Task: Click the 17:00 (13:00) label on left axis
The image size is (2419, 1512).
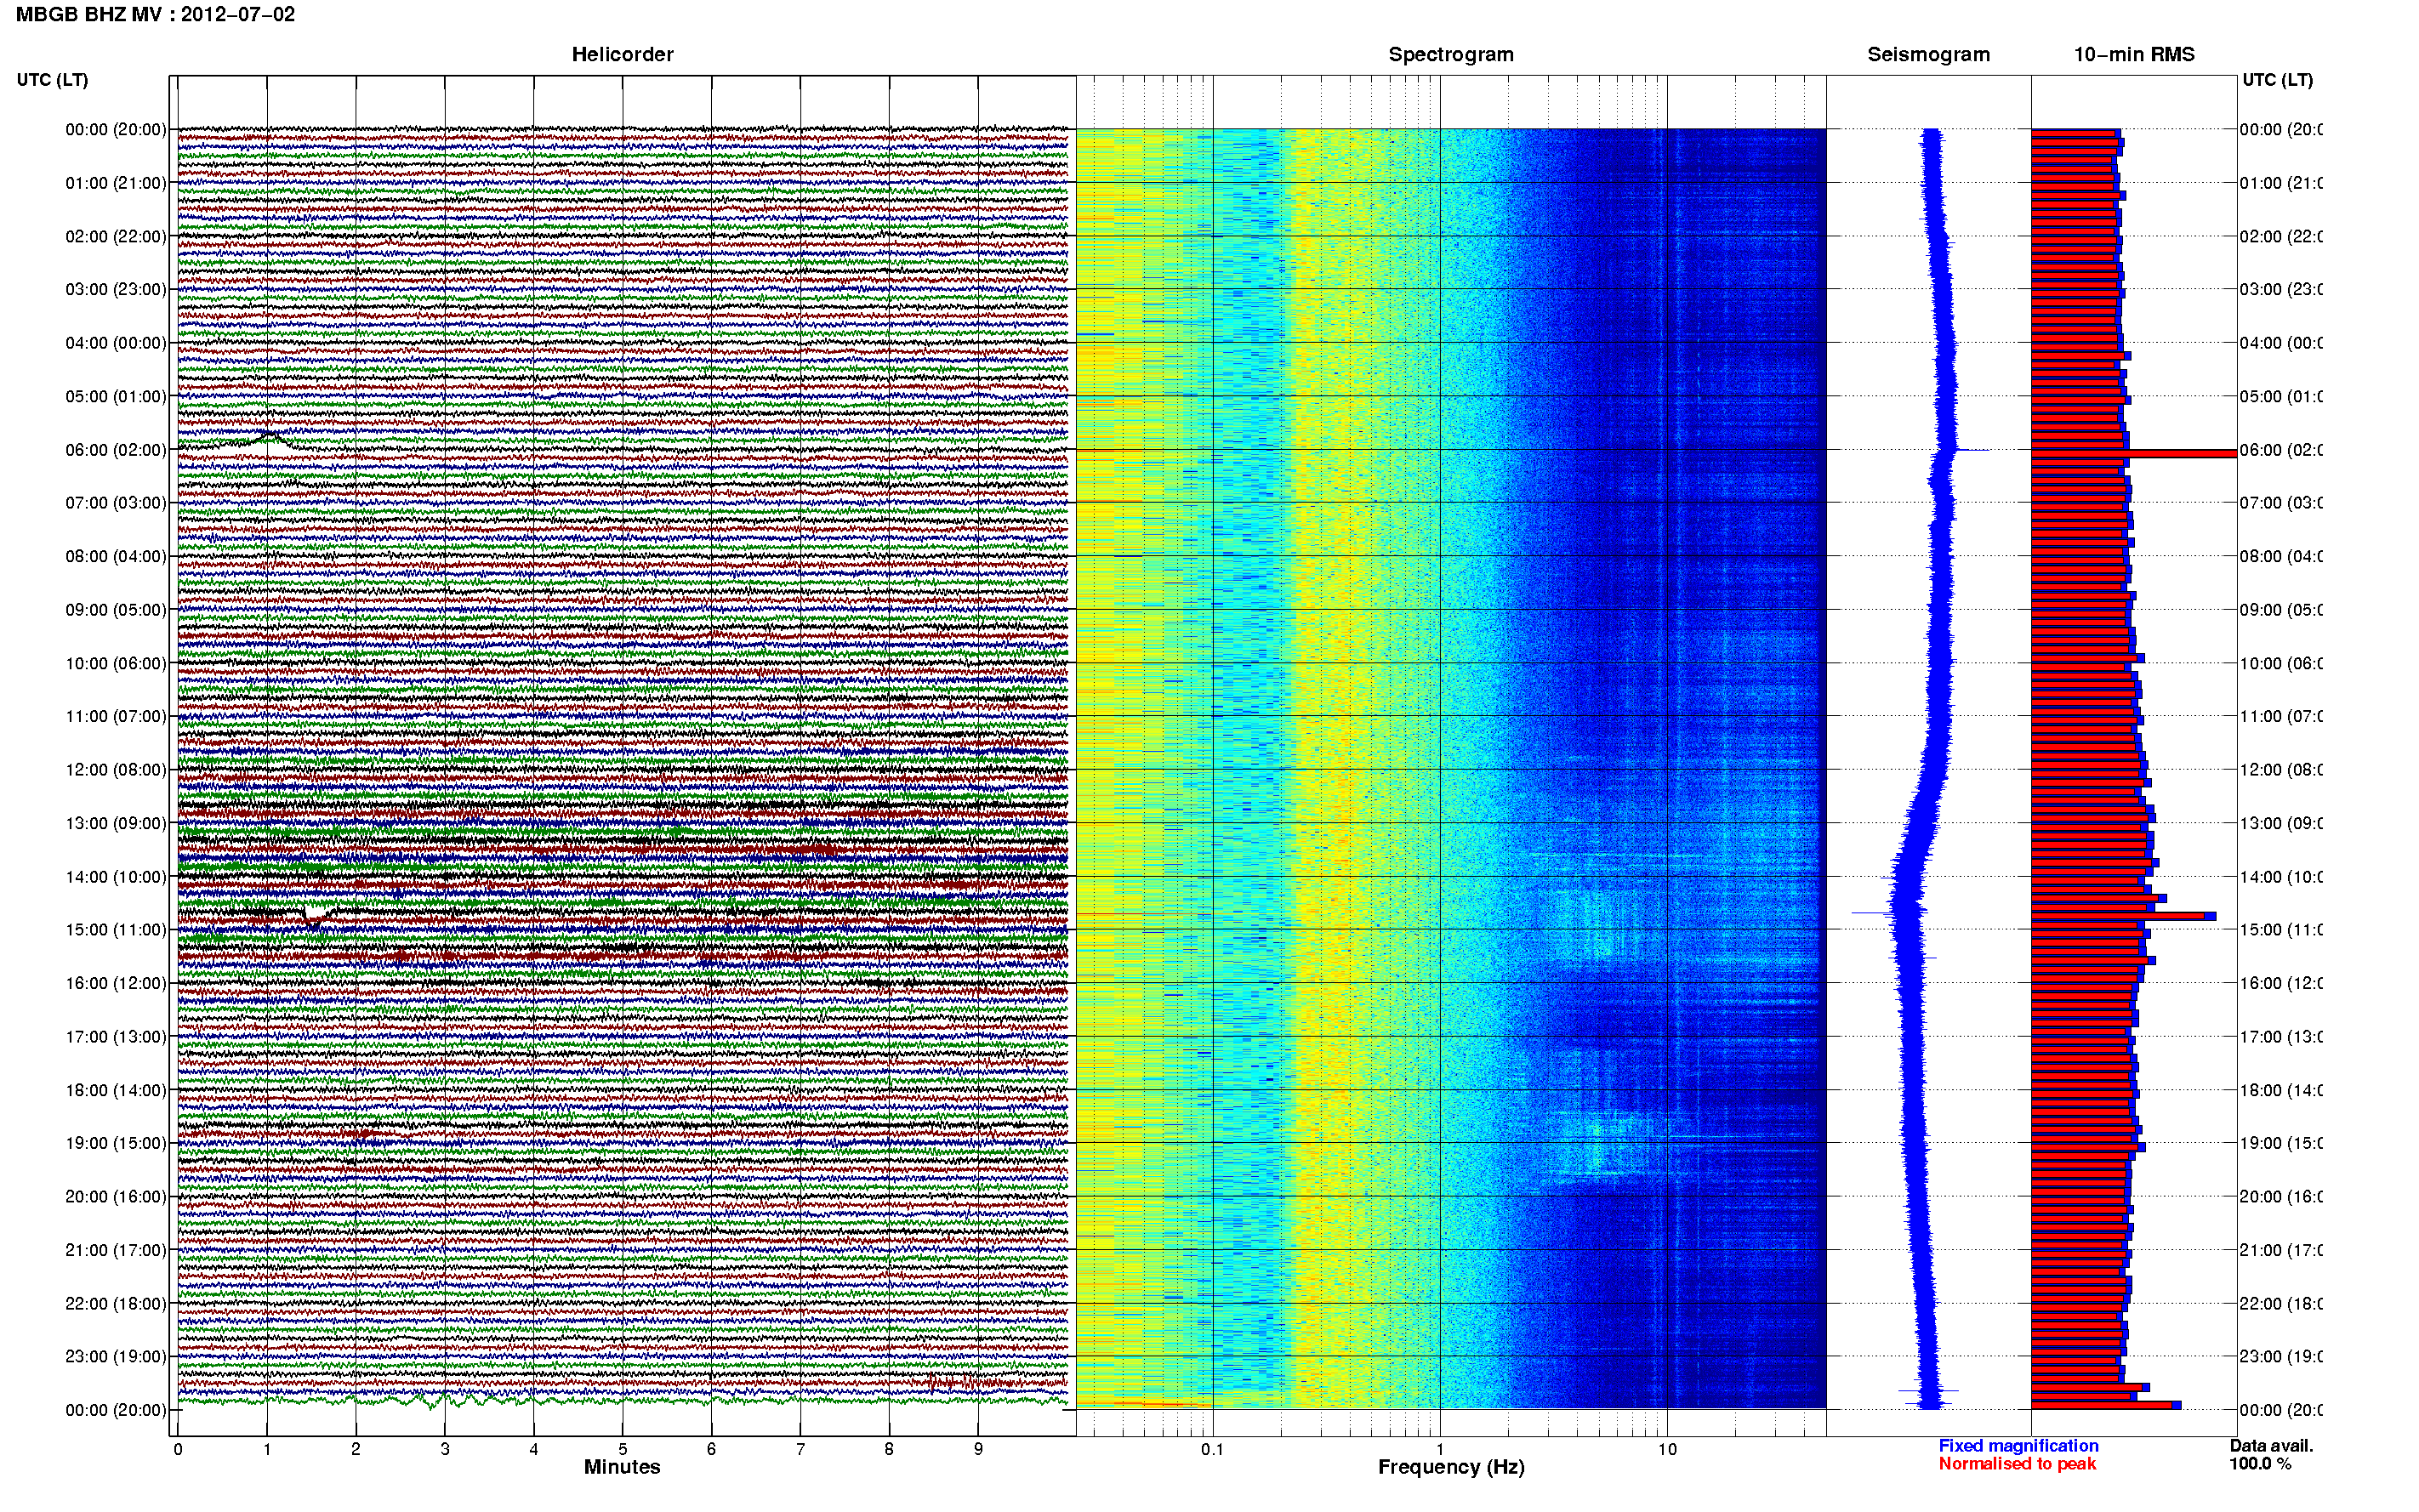Action: pyautogui.click(x=116, y=1036)
